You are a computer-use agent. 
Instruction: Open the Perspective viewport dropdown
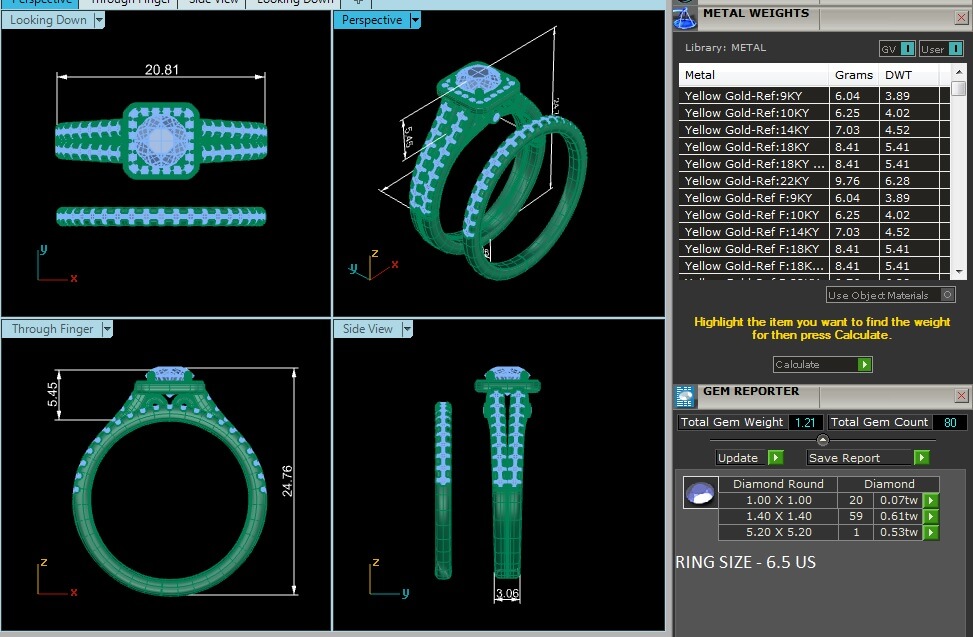tap(415, 20)
